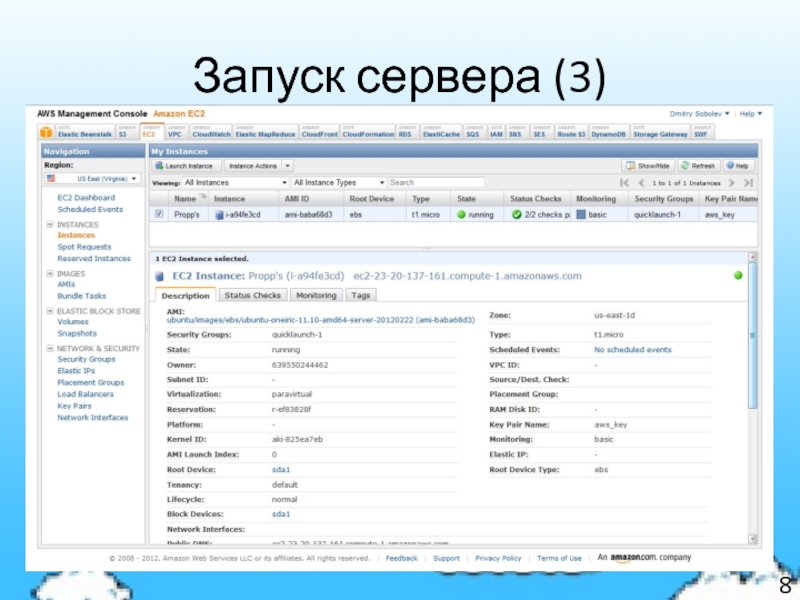Image resolution: width=800 pixels, height=600 pixels.
Task: Click scroll down arrow of details panel
Action: [x=752, y=539]
